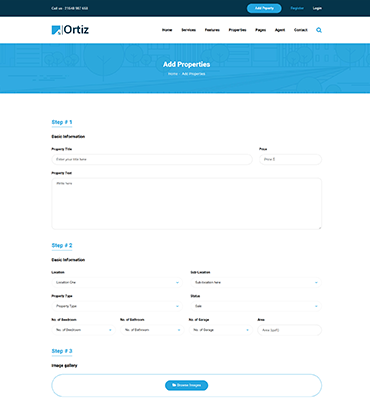This screenshot has height=400, width=370.
Task: Focus the Price input field
Action: [x=290, y=159]
